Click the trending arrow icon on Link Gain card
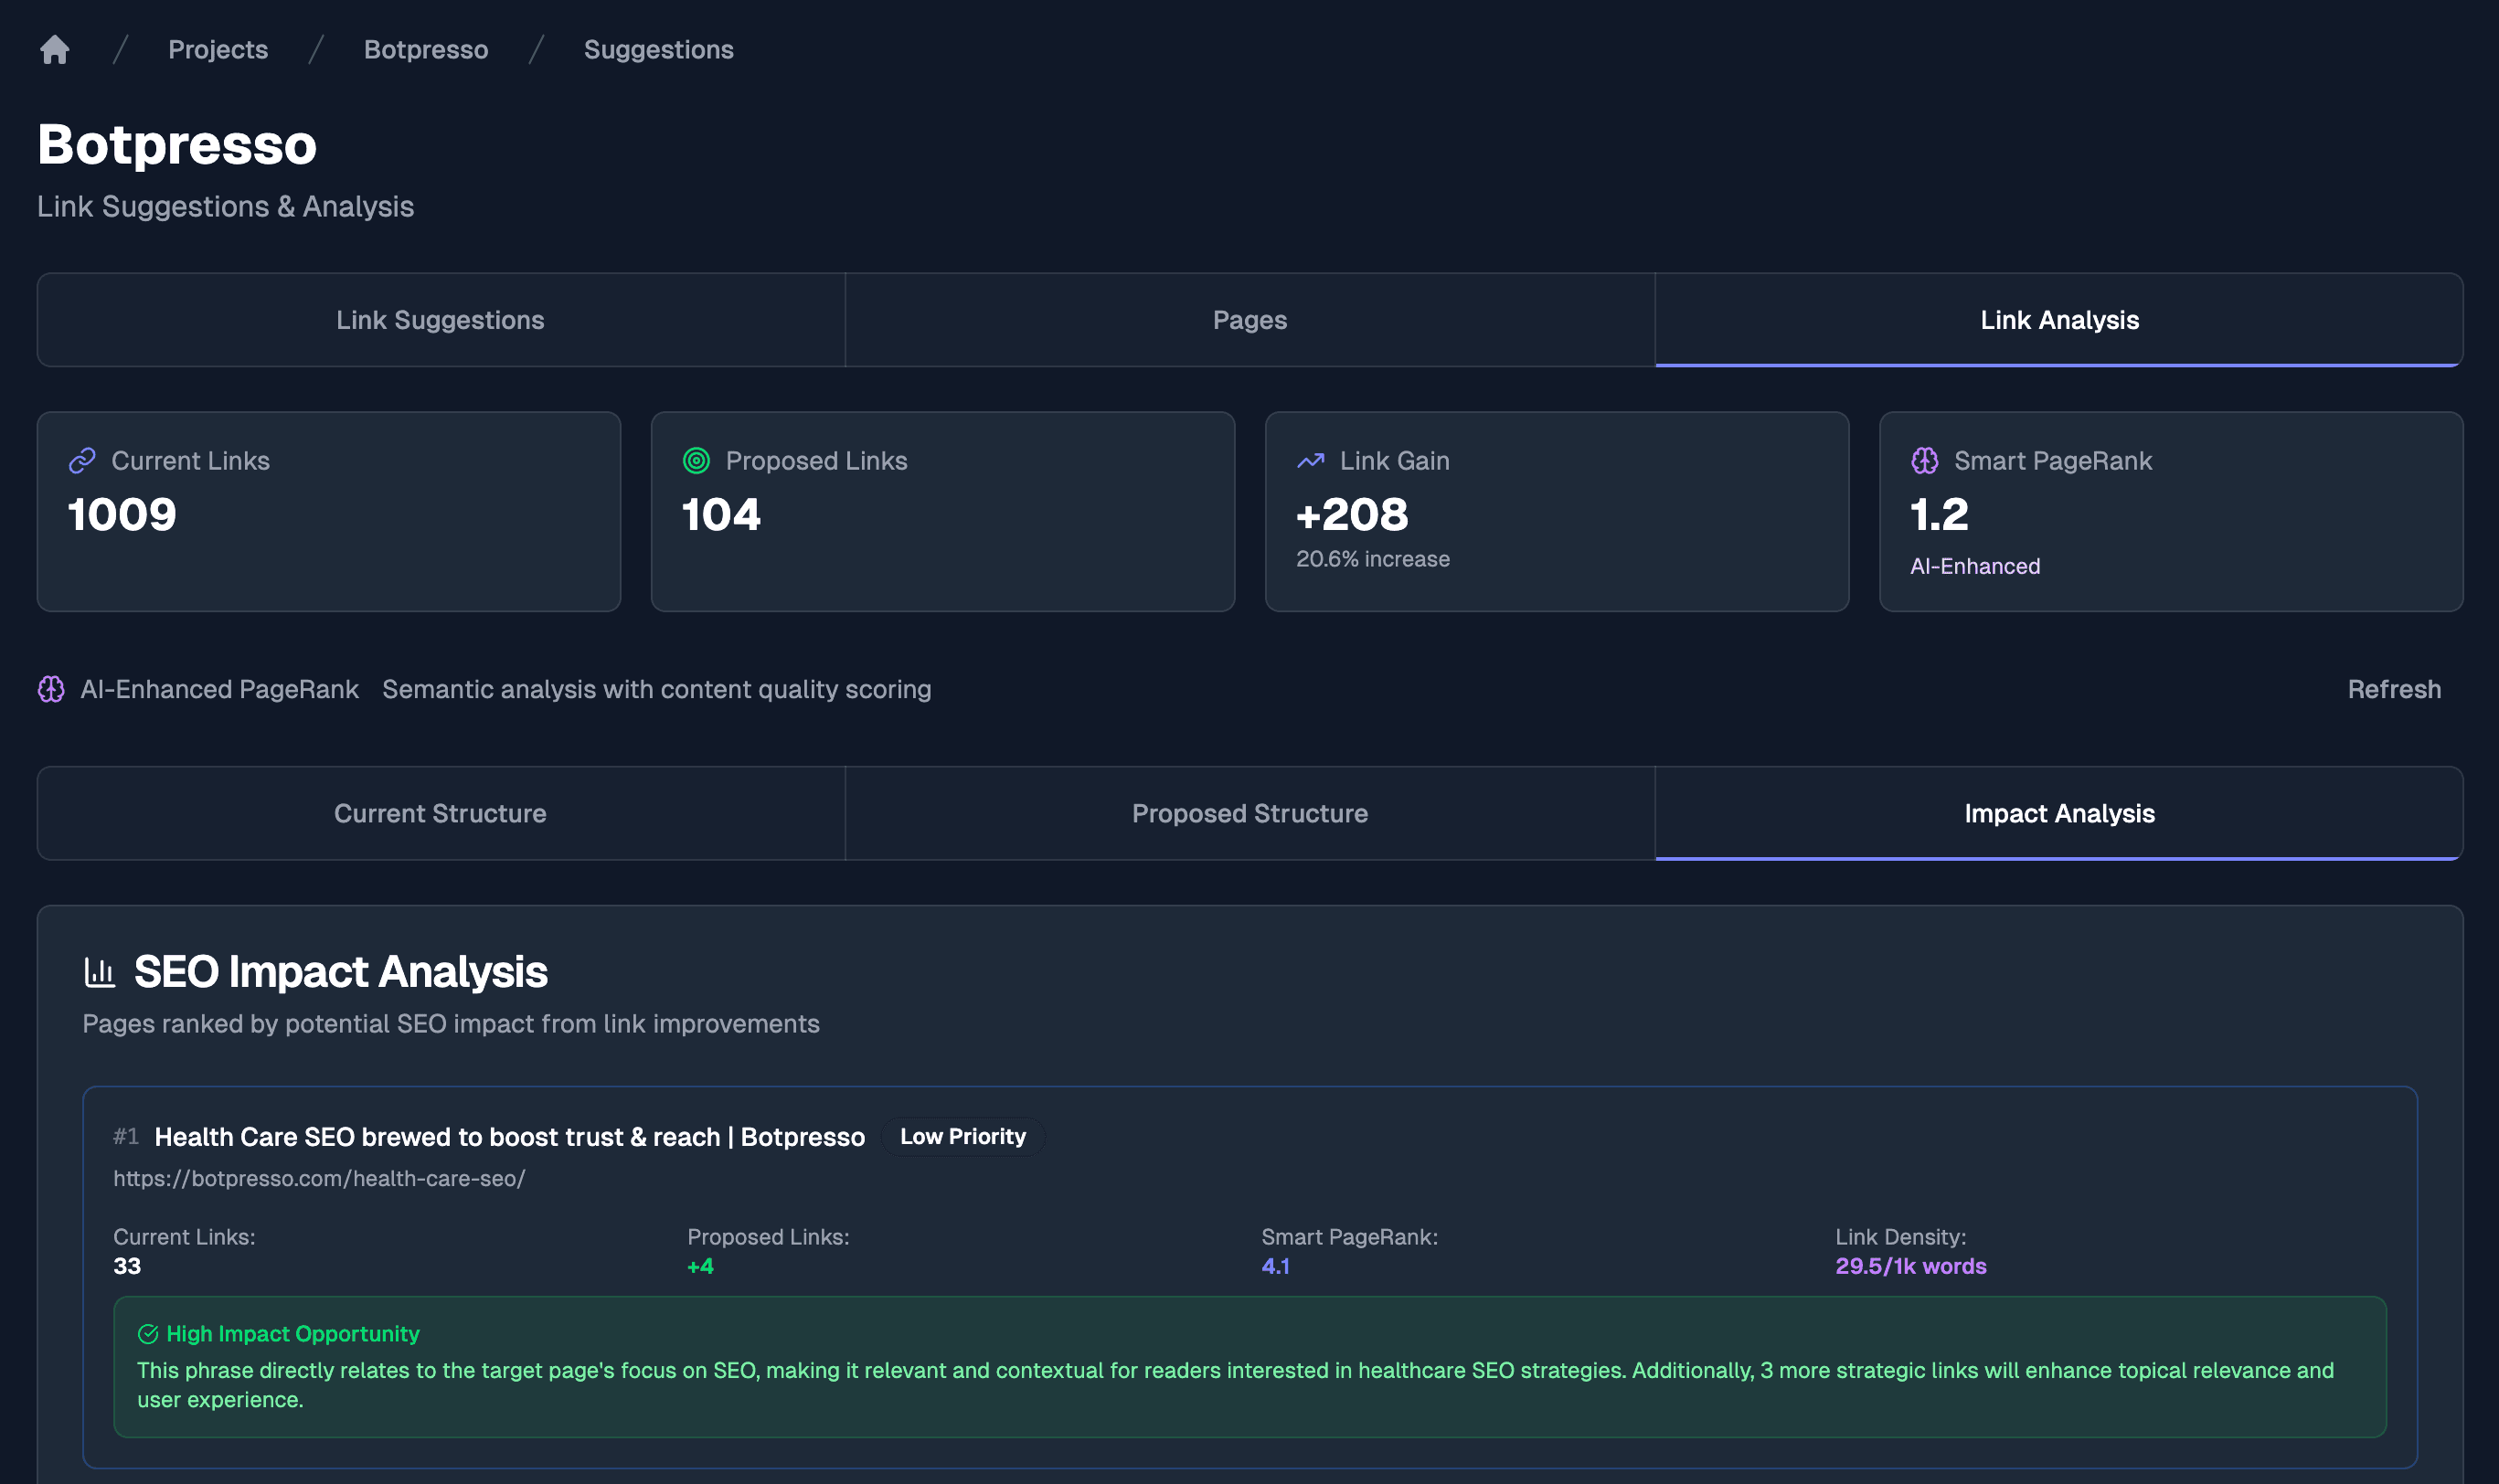The image size is (2499, 1484). pos(1311,461)
